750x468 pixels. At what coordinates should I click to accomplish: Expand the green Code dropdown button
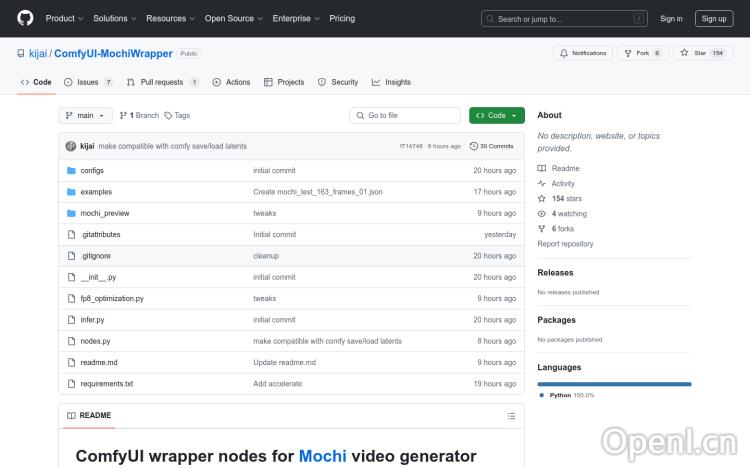coord(496,116)
